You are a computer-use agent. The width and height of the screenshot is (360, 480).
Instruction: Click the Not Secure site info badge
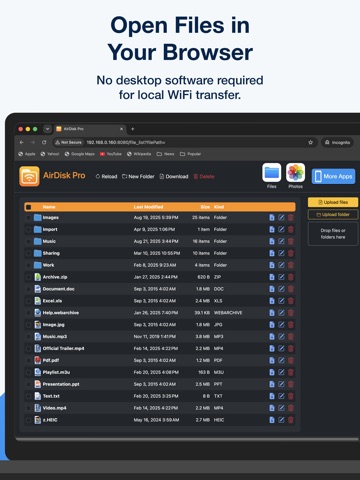coord(68,142)
